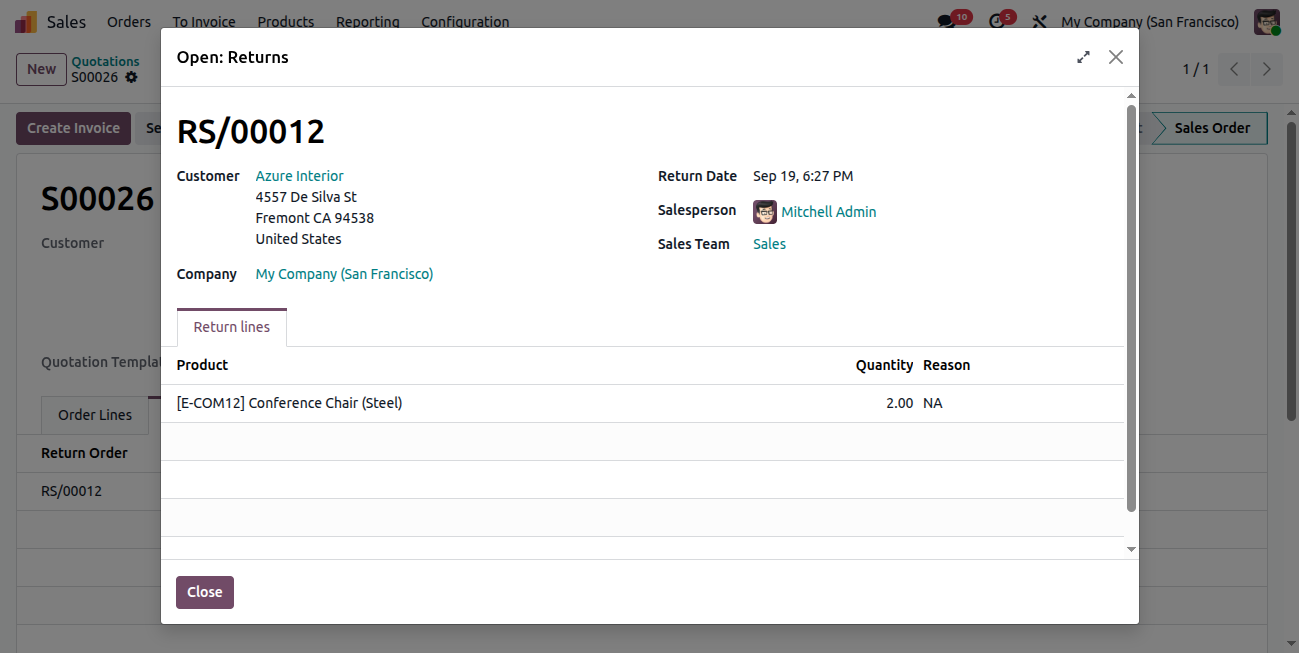Expand the Configuration menu
Image resolution: width=1299 pixels, height=653 pixels.
tap(465, 21)
